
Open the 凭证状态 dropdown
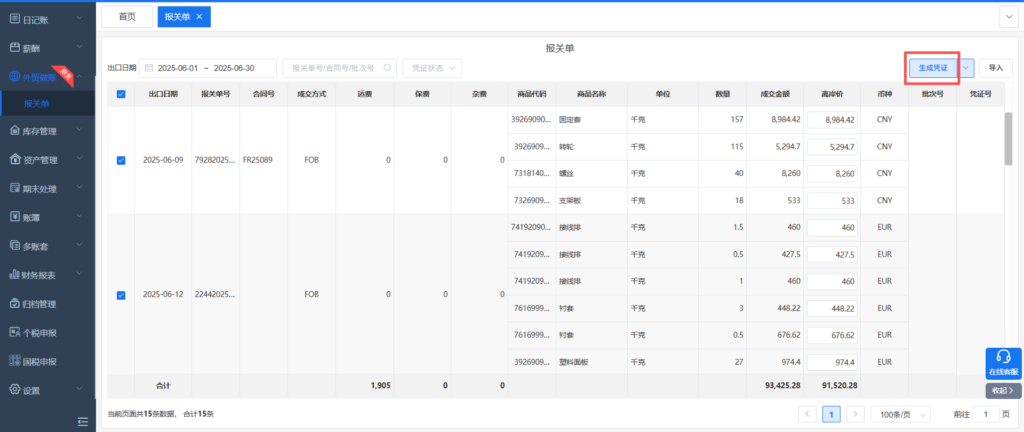[433, 68]
